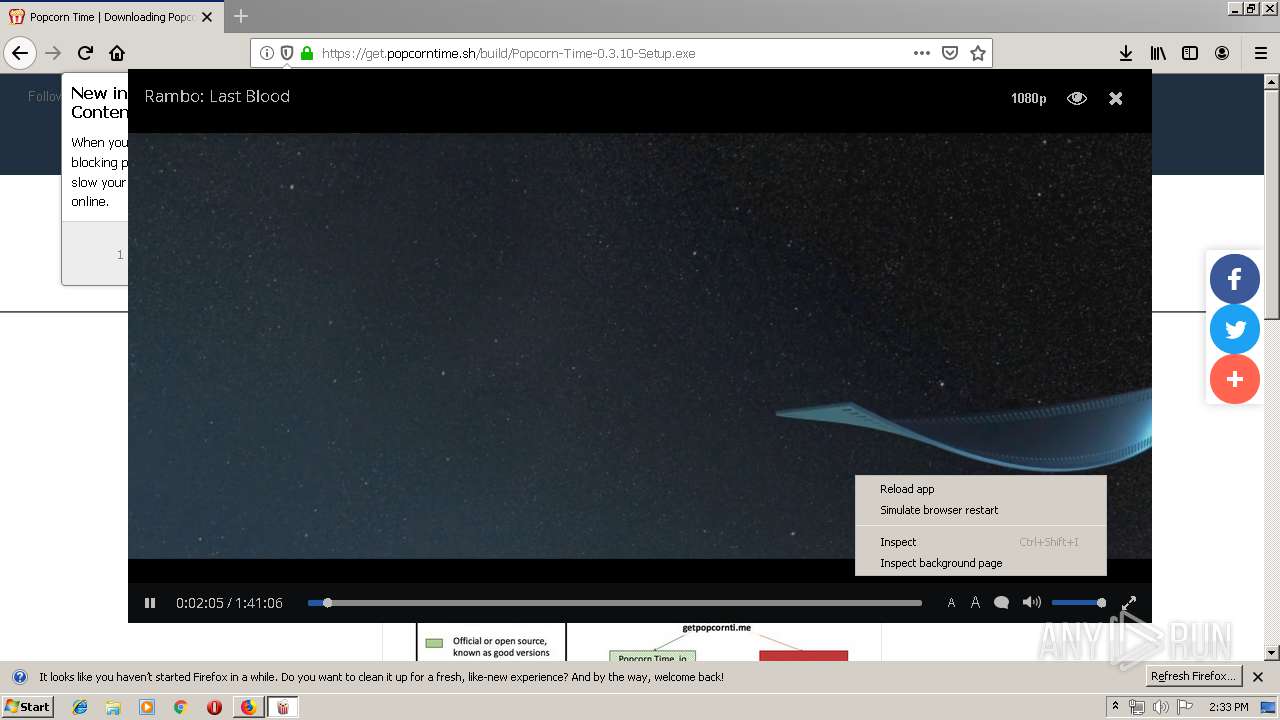Open system tray volume control
The height and width of the screenshot is (720, 1280).
pos(1160,707)
